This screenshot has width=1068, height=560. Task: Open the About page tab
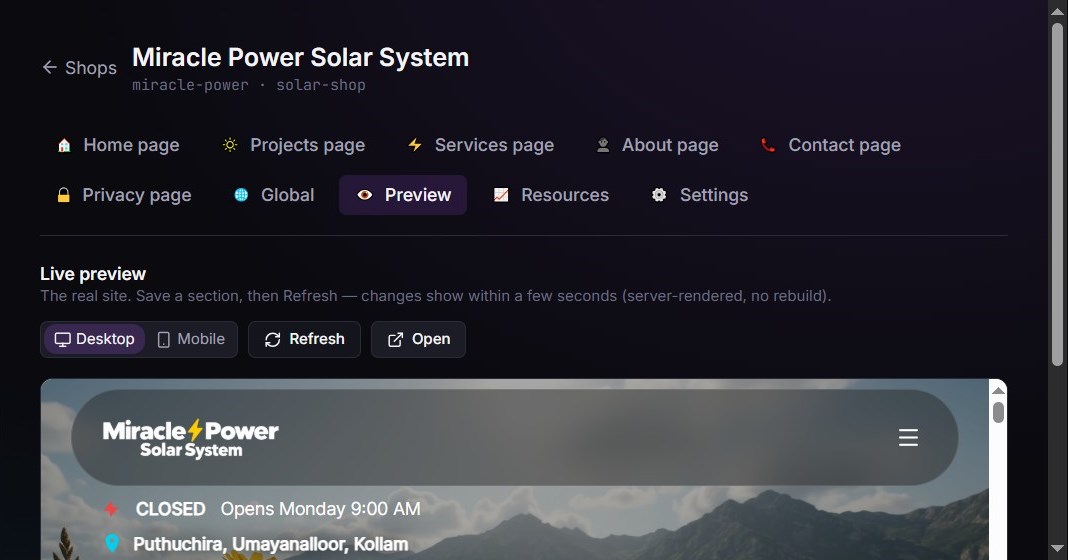click(657, 145)
